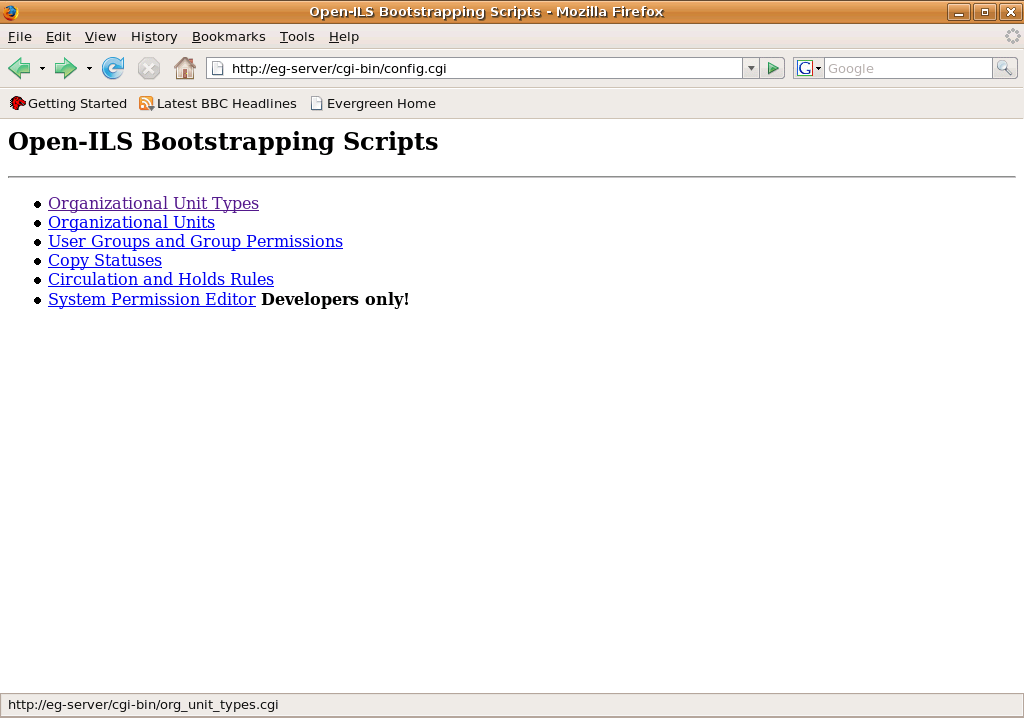
Task: Open the Edit menu
Action: click(x=58, y=37)
